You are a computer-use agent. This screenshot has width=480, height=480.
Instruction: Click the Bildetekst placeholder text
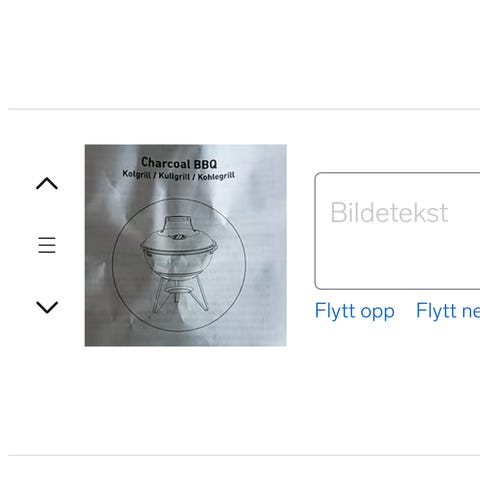tap(389, 212)
